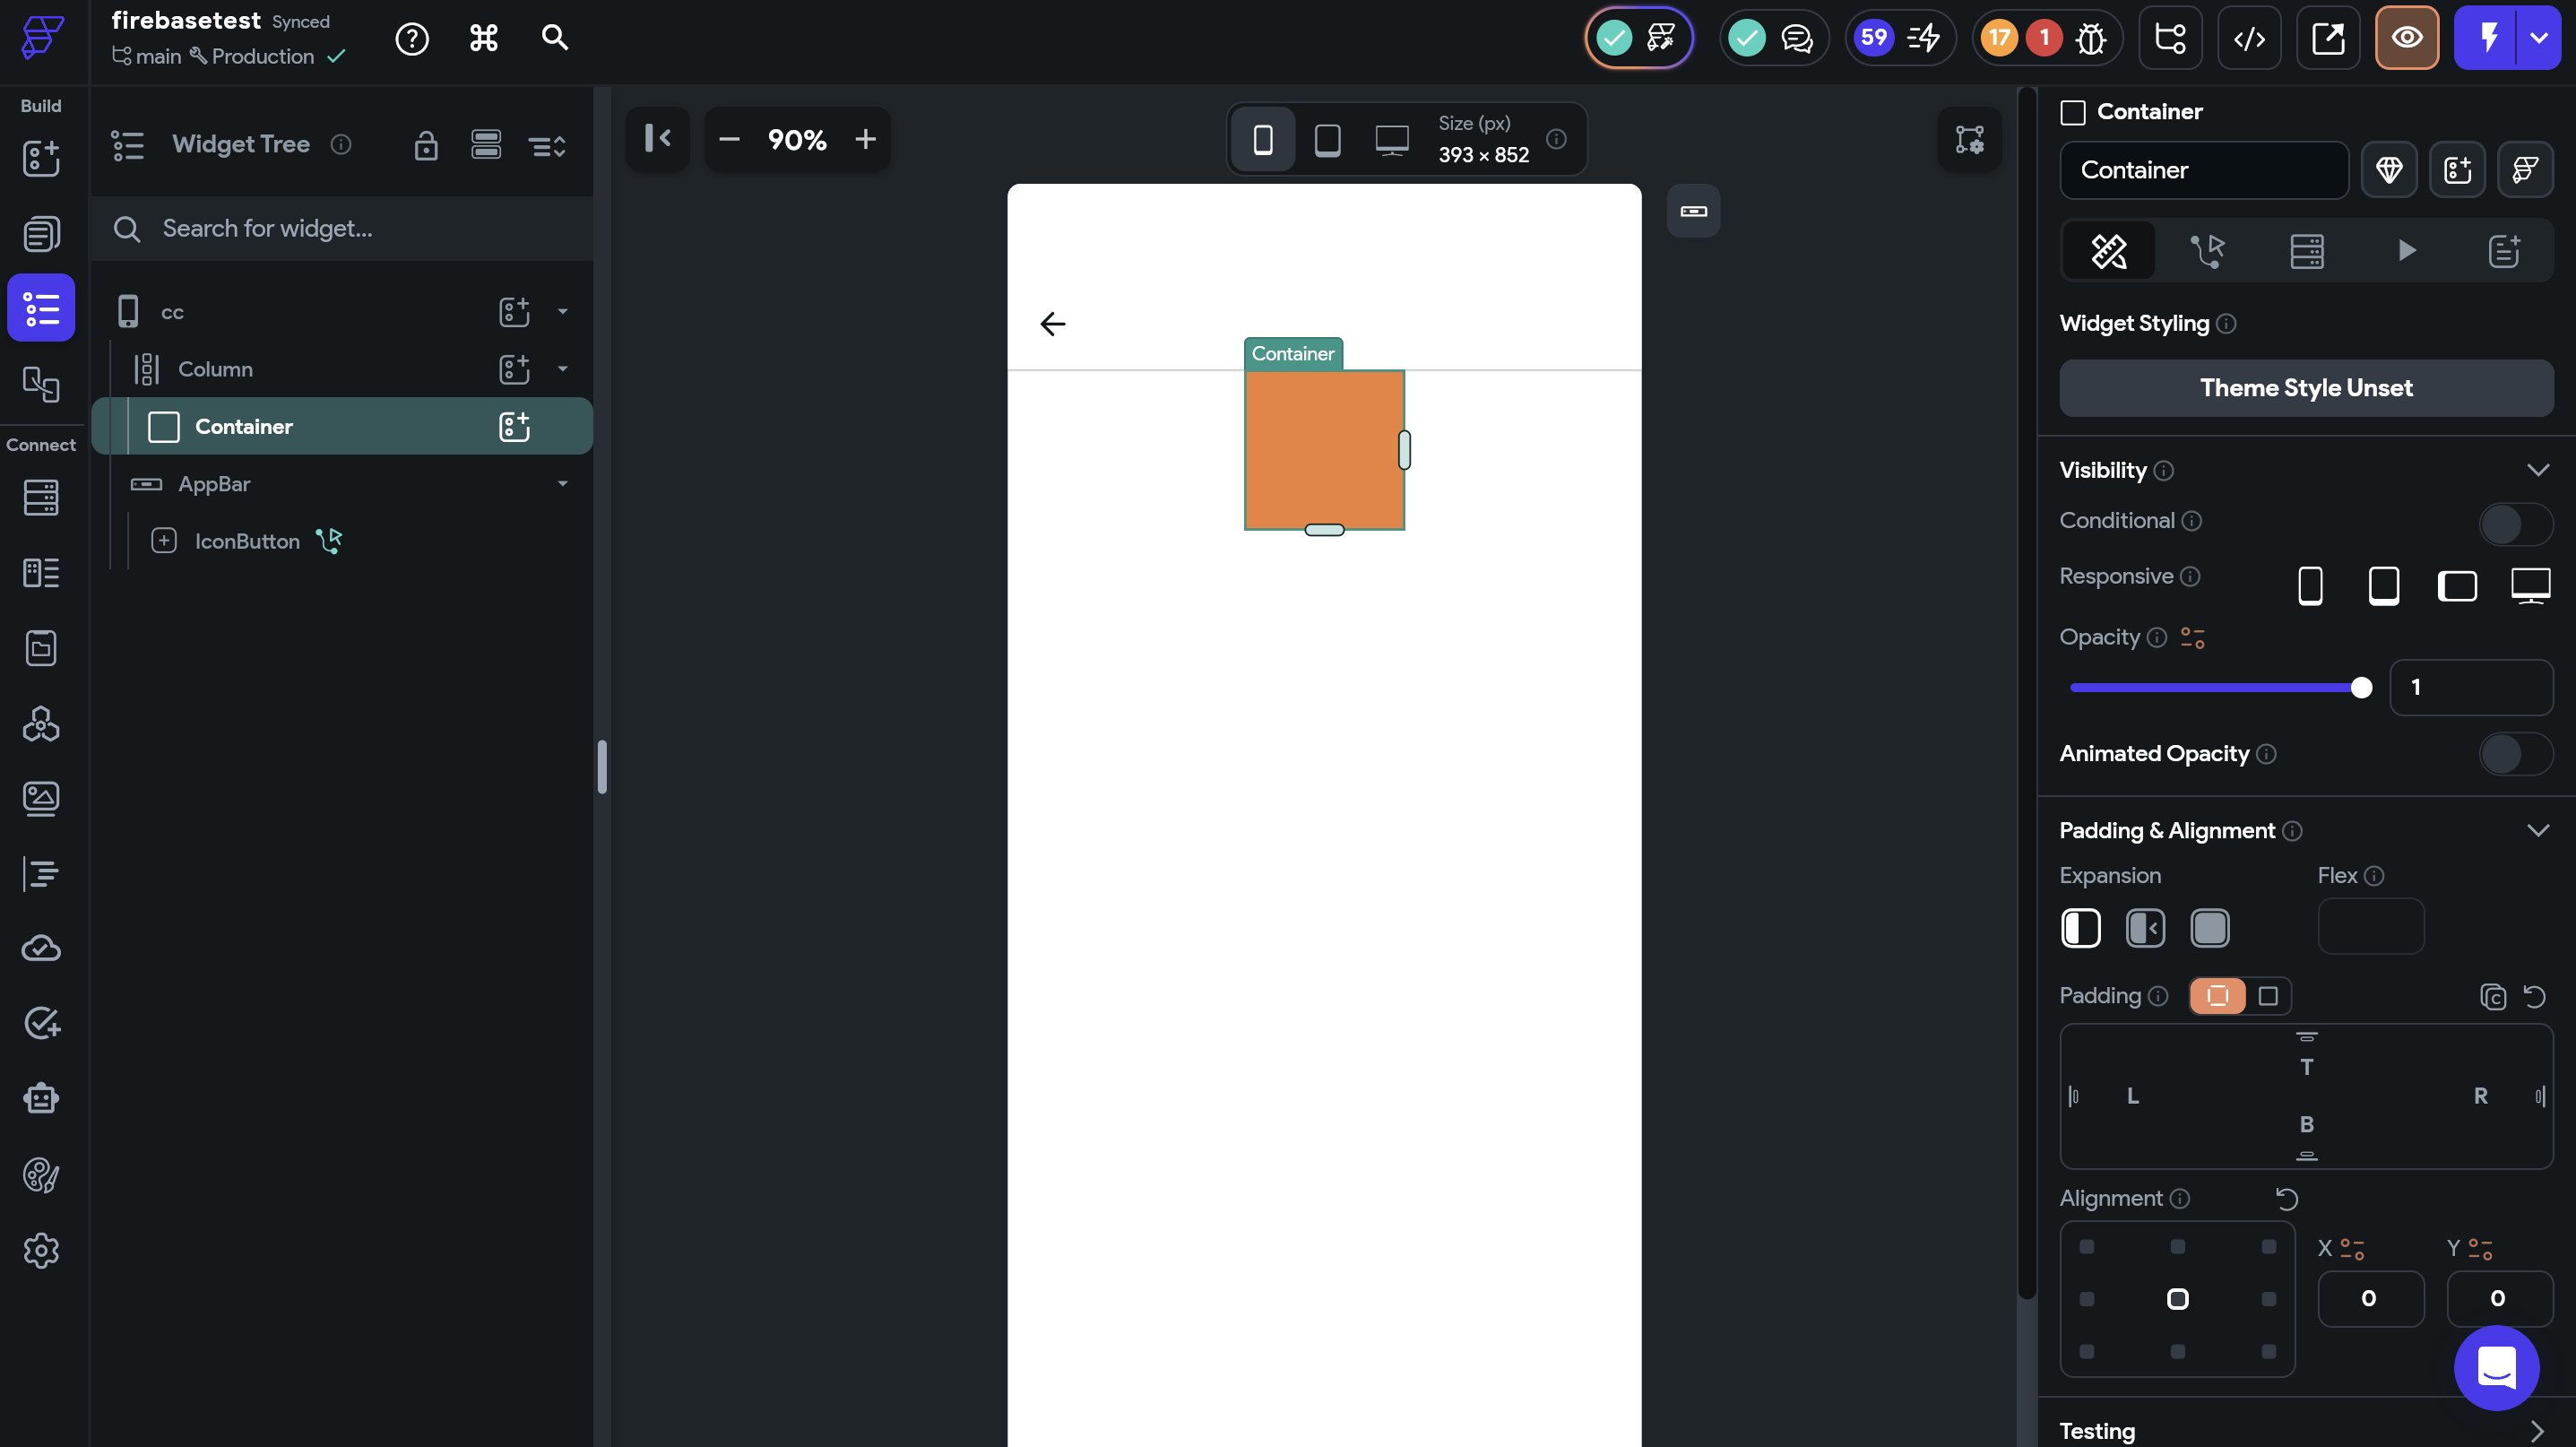
Task: Toggle phone responsive visibility icon
Action: [x=2310, y=585]
